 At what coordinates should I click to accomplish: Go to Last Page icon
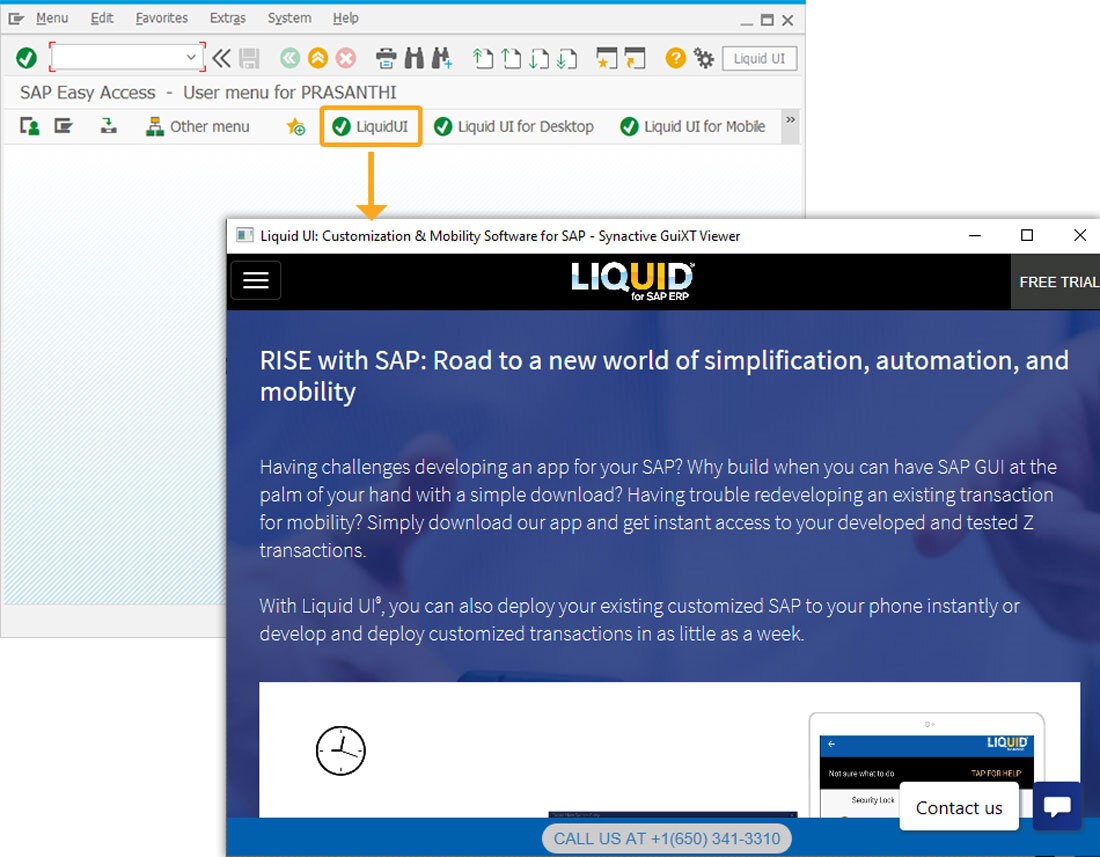tap(567, 58)
